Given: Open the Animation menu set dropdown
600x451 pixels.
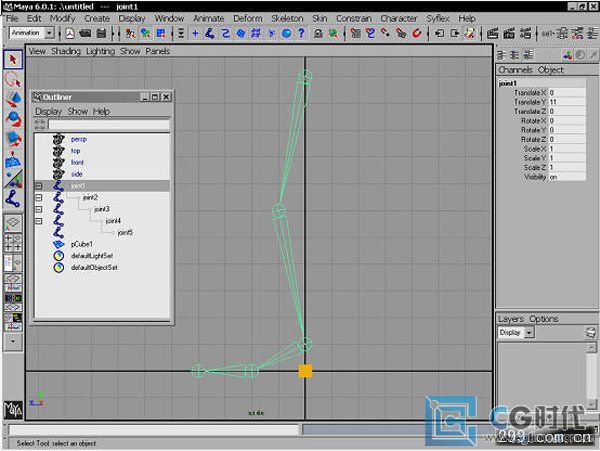Looking at the screenshot, I should (x=49, y=33).
